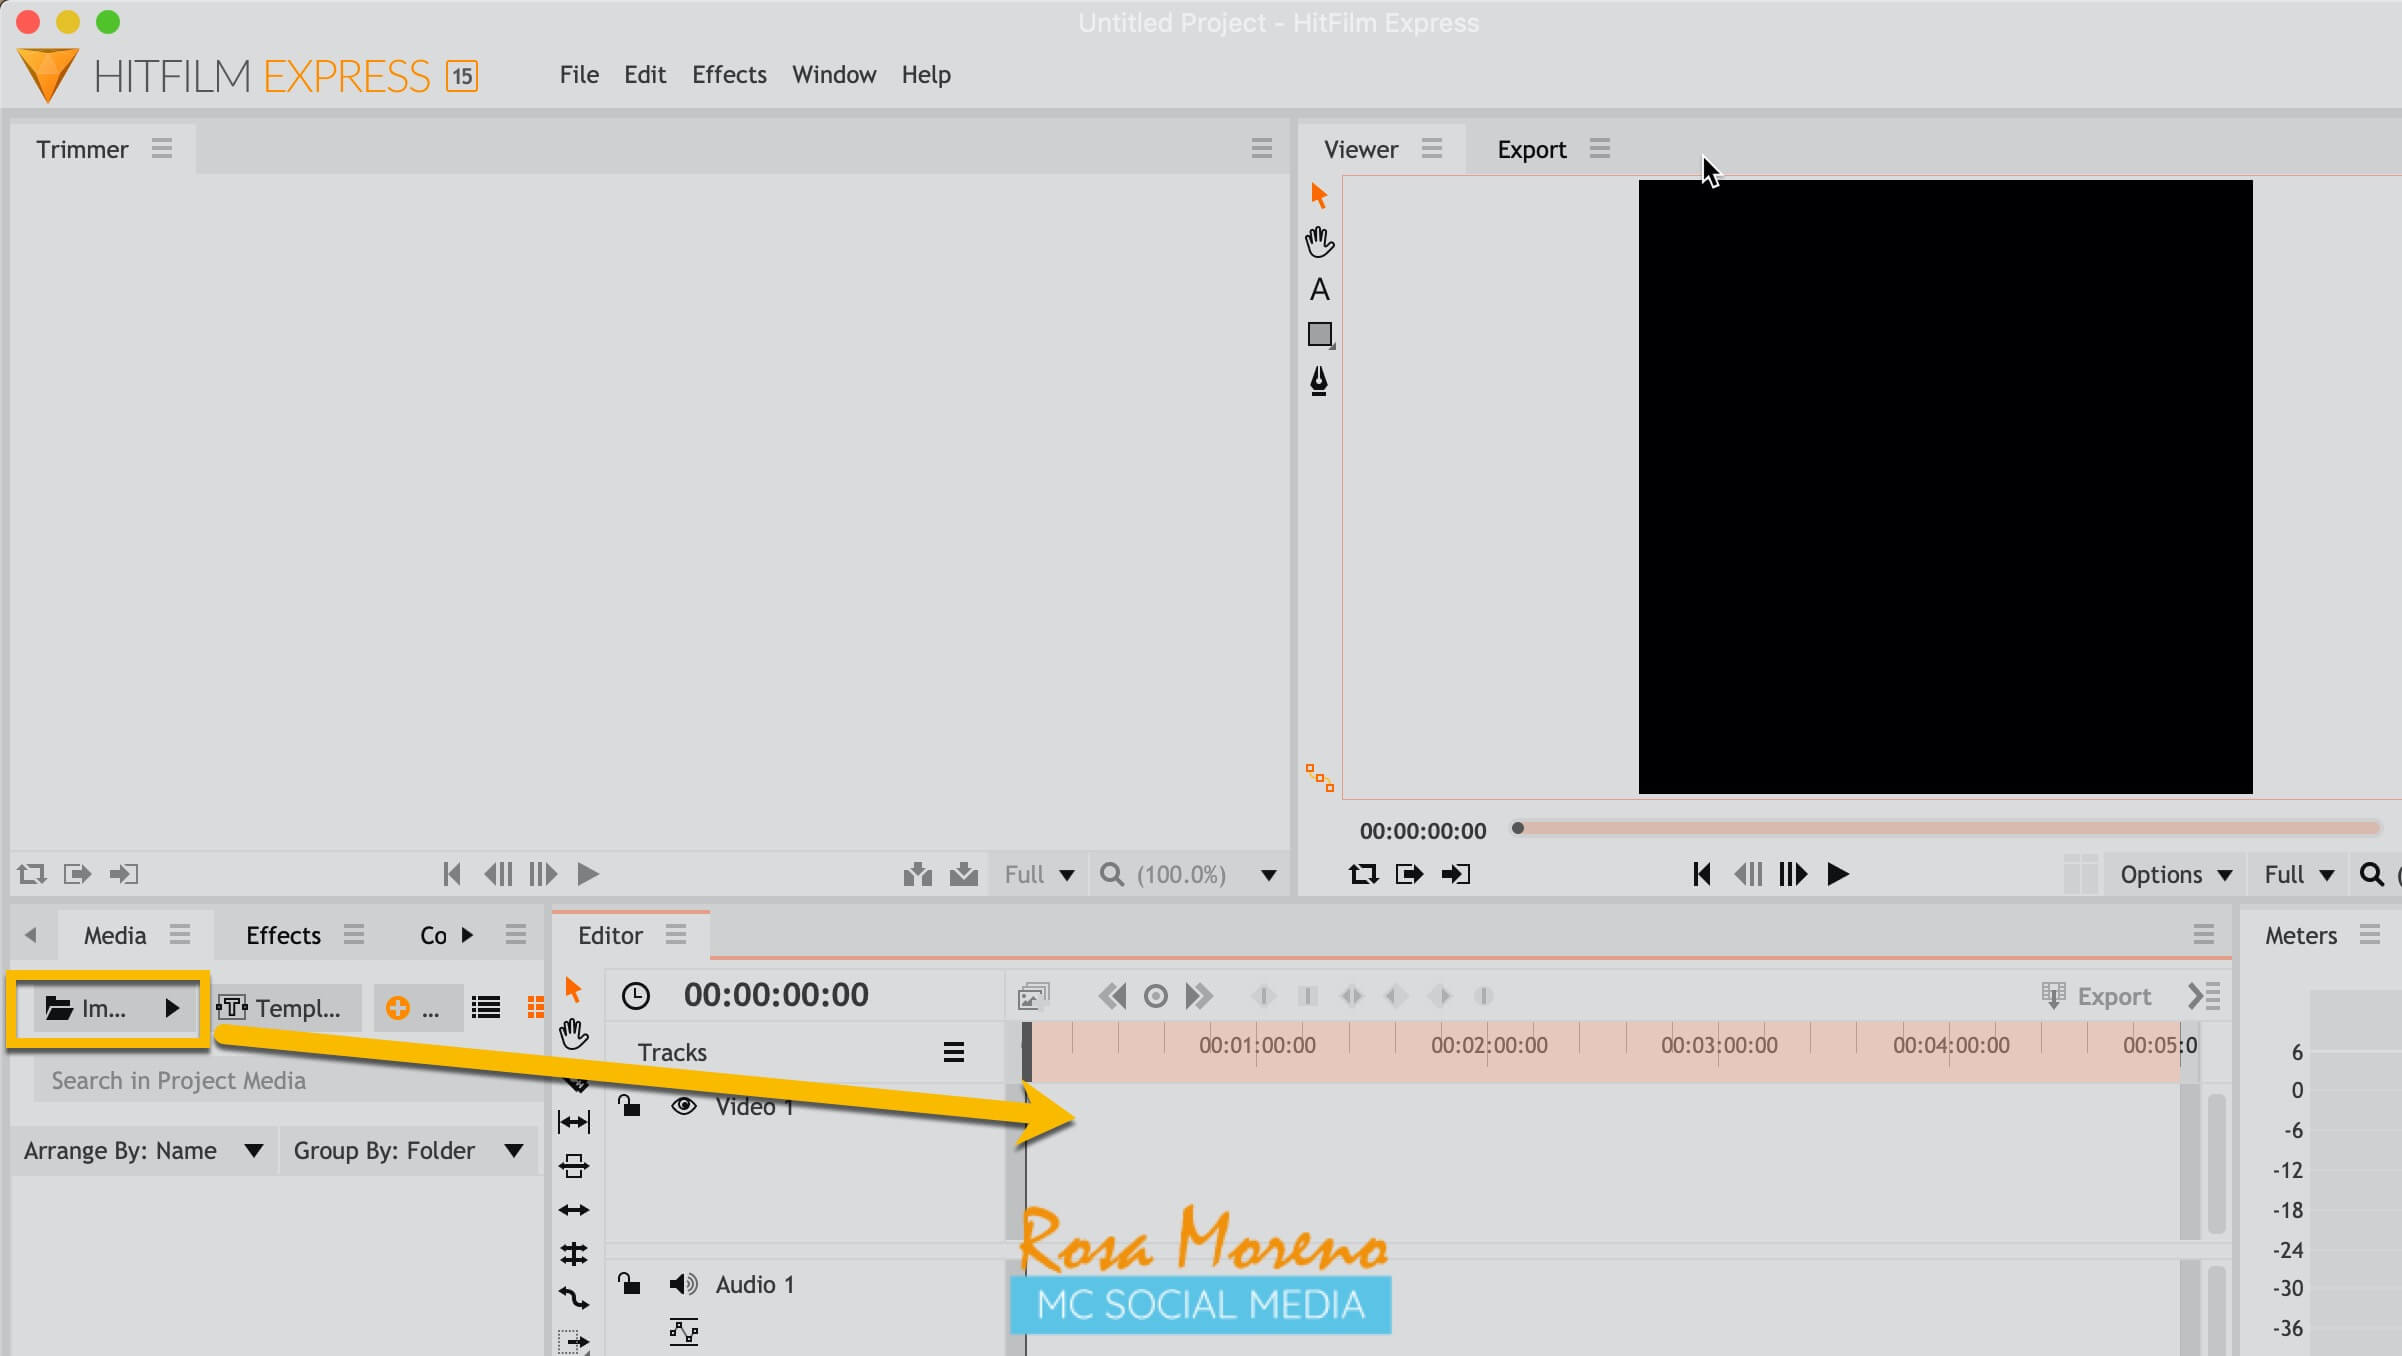Switch Media panel to list view
The height and width of the screenshot is (1356, 2402).
[x=486, y=1008]
